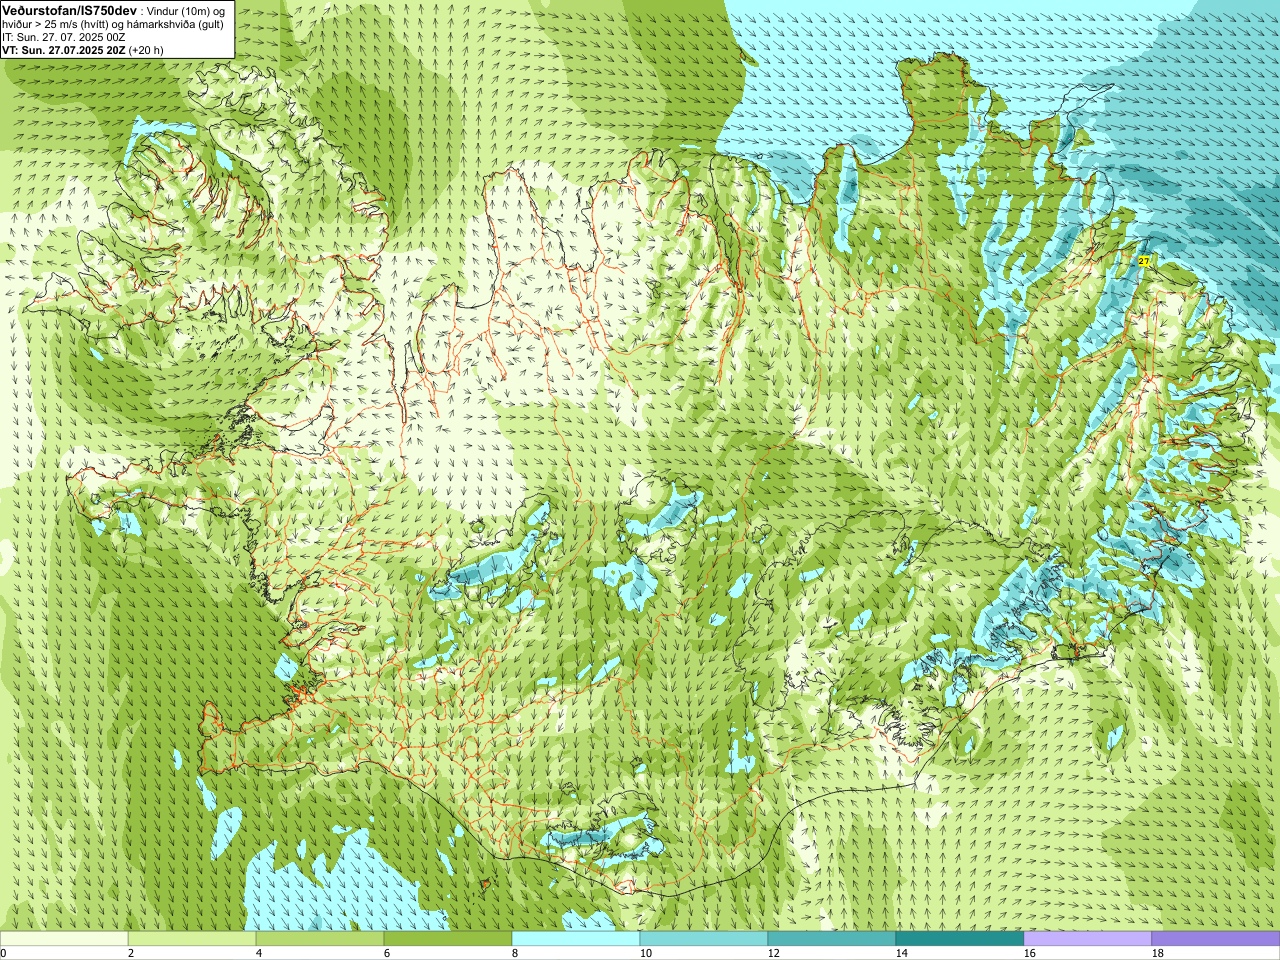
Task: Click the legend scale label '16'
Action: click(1029, 953)
